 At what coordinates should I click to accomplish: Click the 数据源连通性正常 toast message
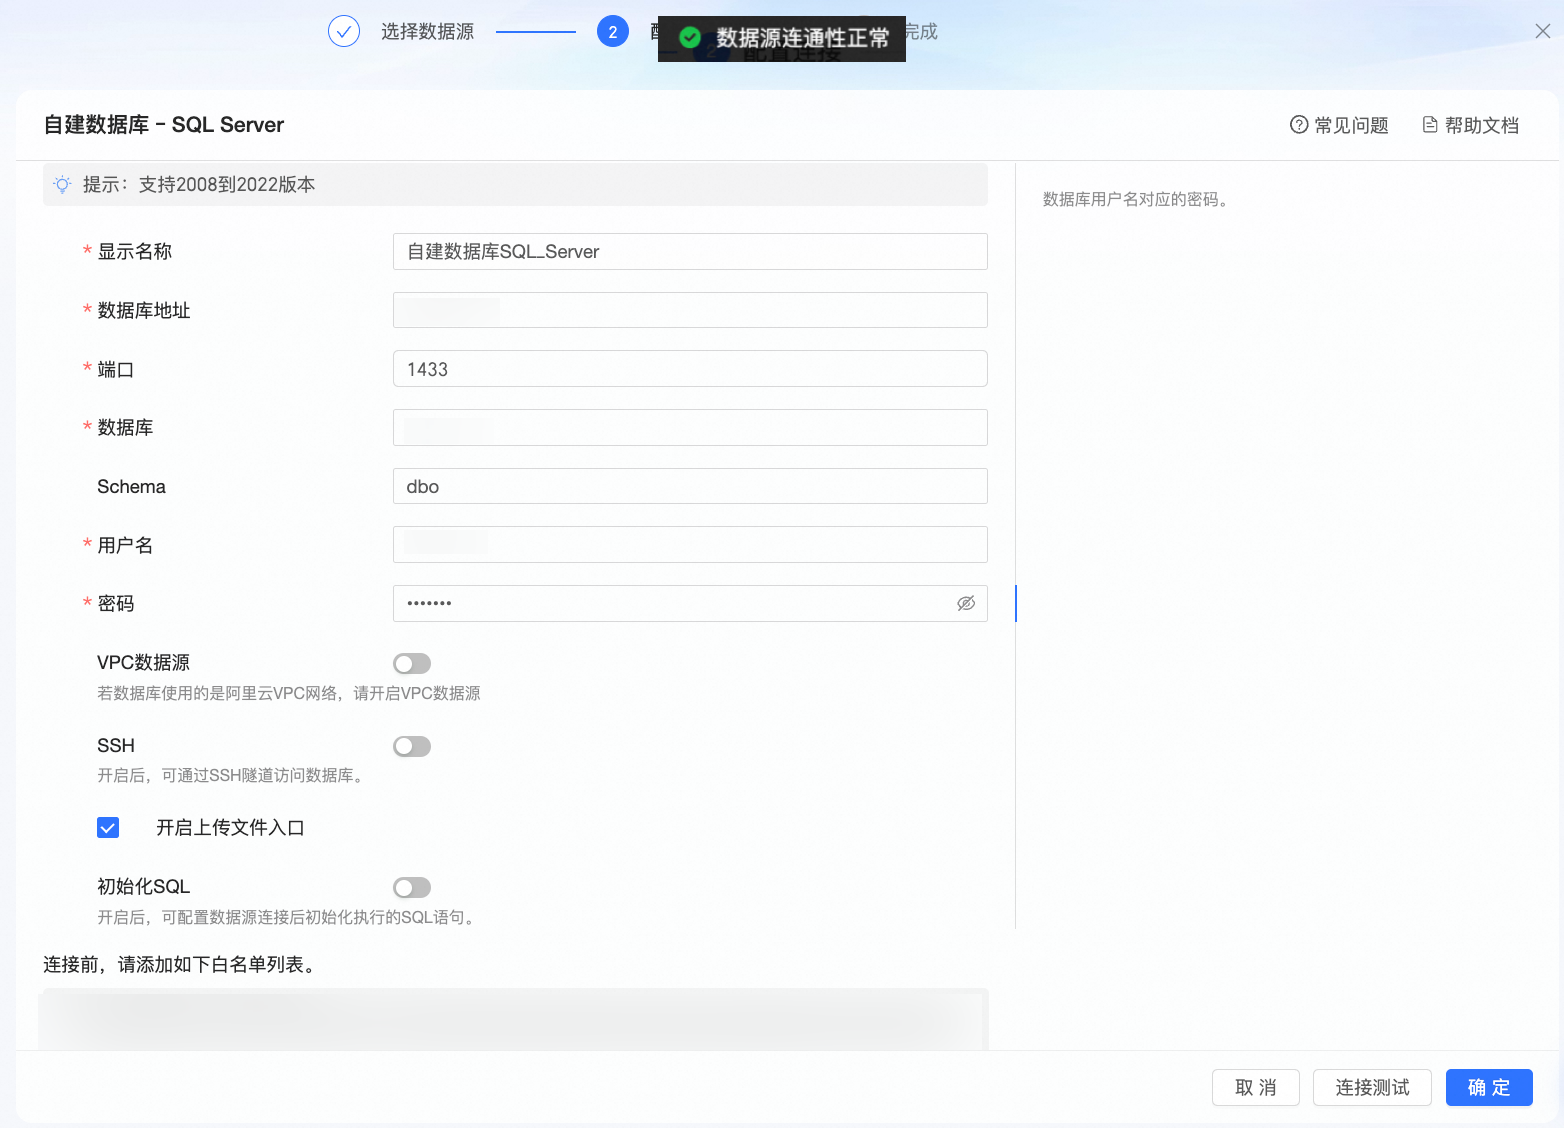pos(782,39)
